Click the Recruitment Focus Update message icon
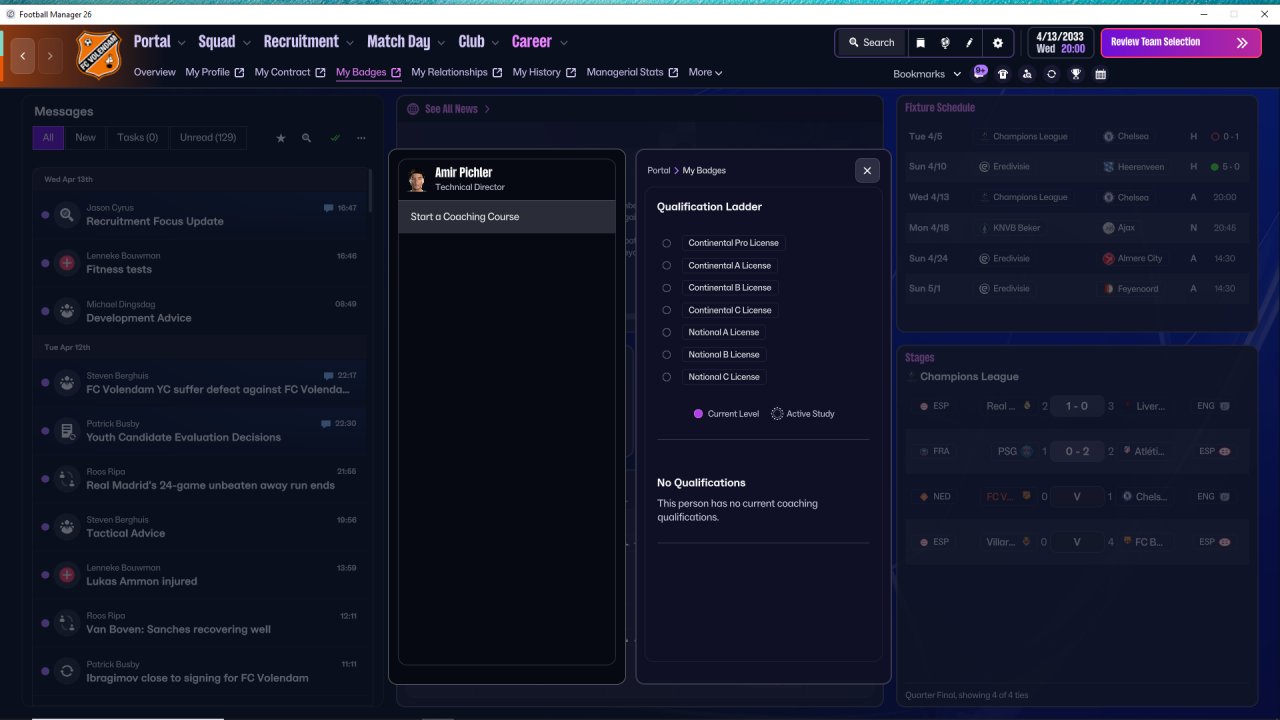The width and height of the screenshot is (1280, 720). click(67, 214)
